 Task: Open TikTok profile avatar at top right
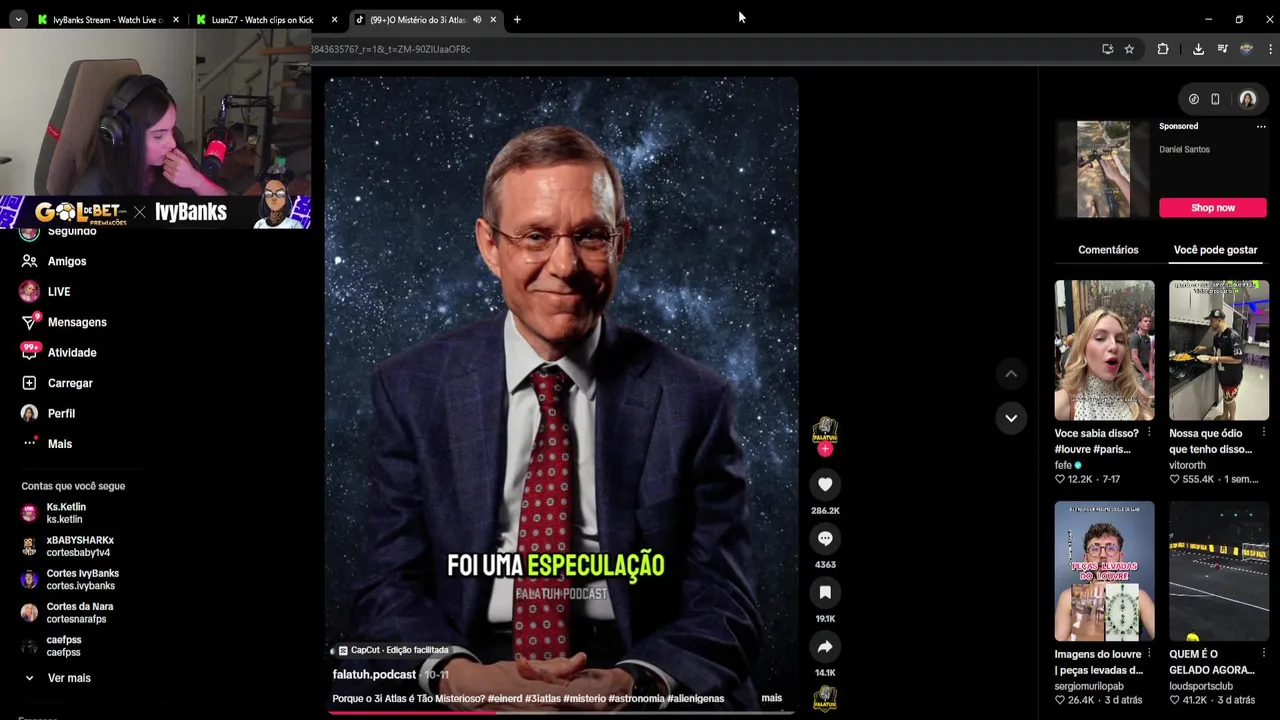(x=1247, y=99)
